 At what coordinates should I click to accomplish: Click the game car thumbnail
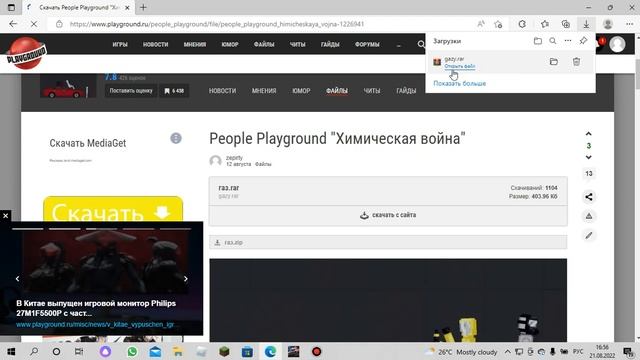pos(68,87)
